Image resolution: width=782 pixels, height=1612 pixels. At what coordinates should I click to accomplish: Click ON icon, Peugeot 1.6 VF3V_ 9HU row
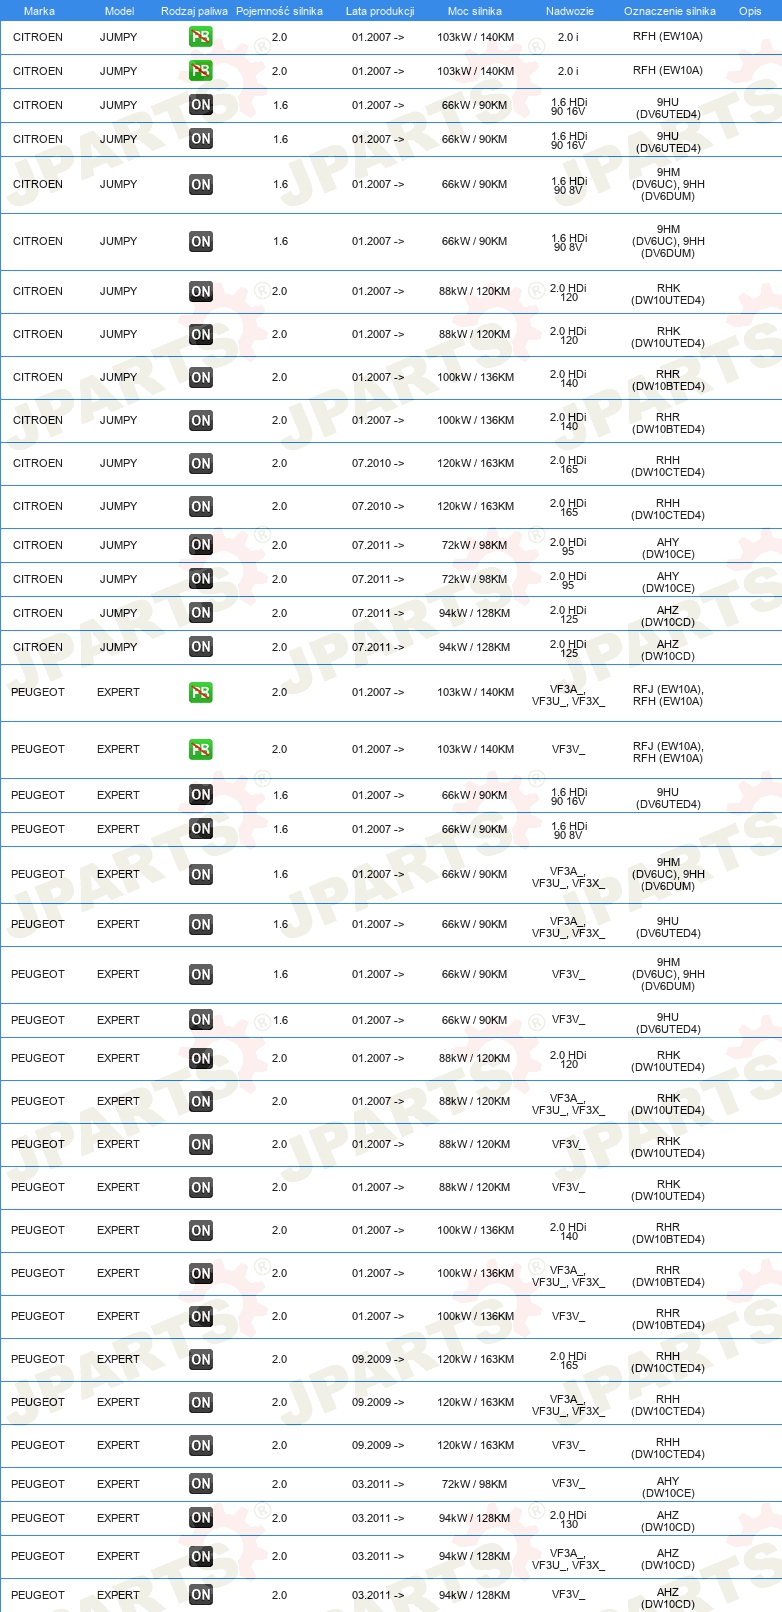coord(201,1020)
